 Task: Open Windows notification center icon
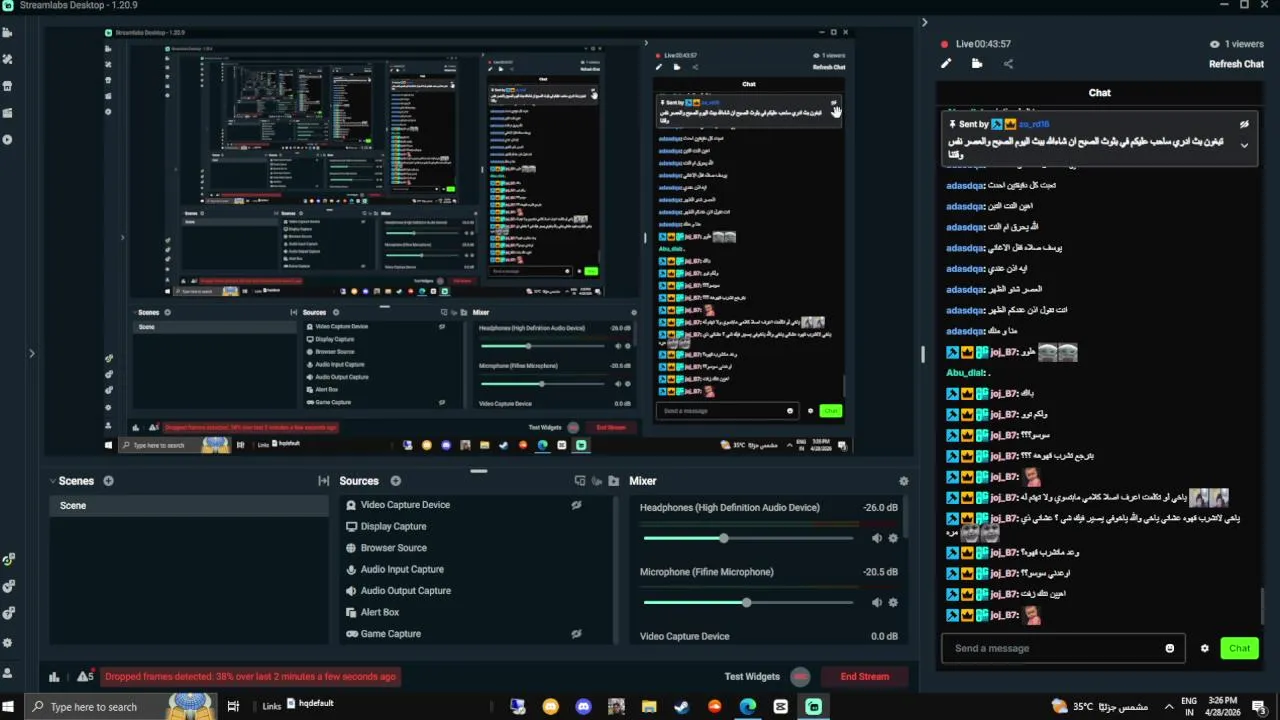(x=1258, y=707)
